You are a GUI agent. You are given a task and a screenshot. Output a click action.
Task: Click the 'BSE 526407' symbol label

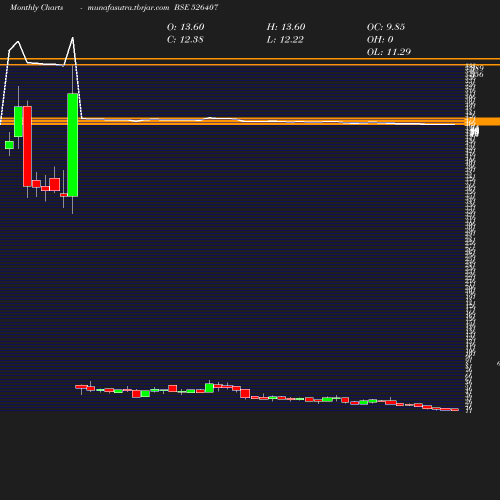196,7
